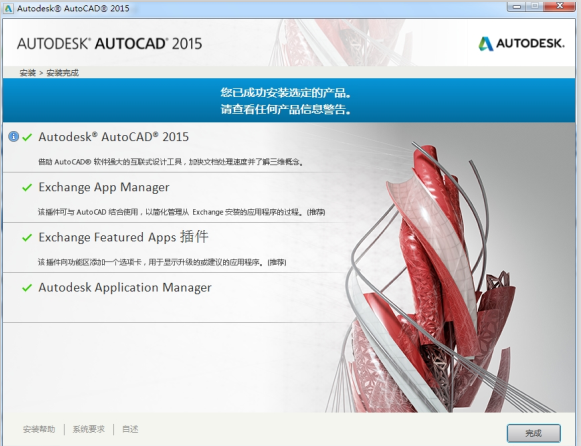Click the Autodesk logo in the header
The height and width of the screenshot is (446, 581).
coord(521,44)
